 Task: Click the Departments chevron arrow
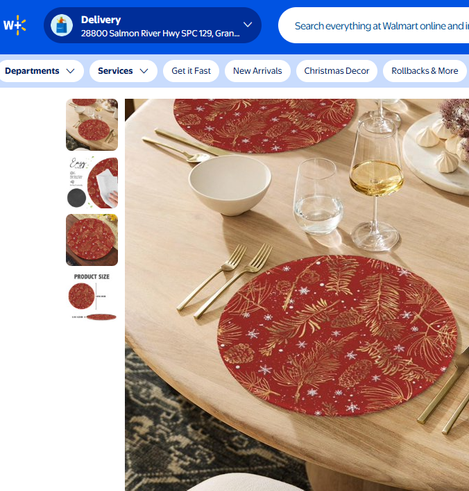pos(70,71)
